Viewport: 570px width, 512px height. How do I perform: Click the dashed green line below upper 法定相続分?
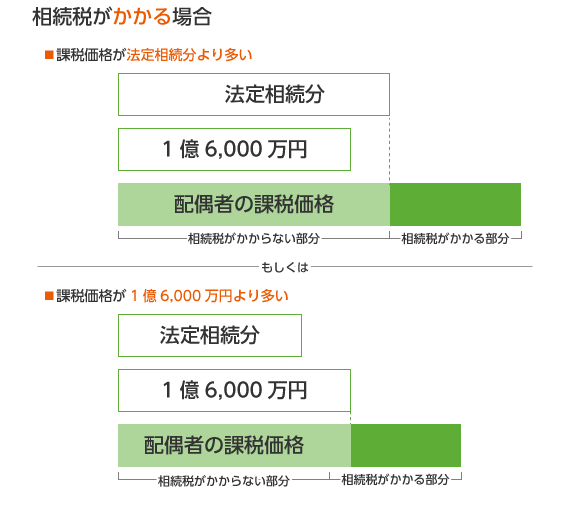click(390, 149)
